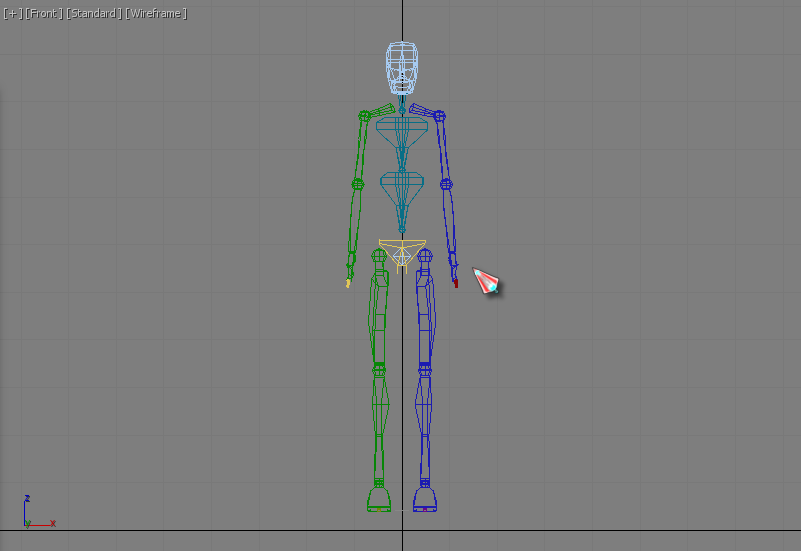Select the biped's light blue head
The height and width of the screenshot is (551, 801).
pos(402,68)
